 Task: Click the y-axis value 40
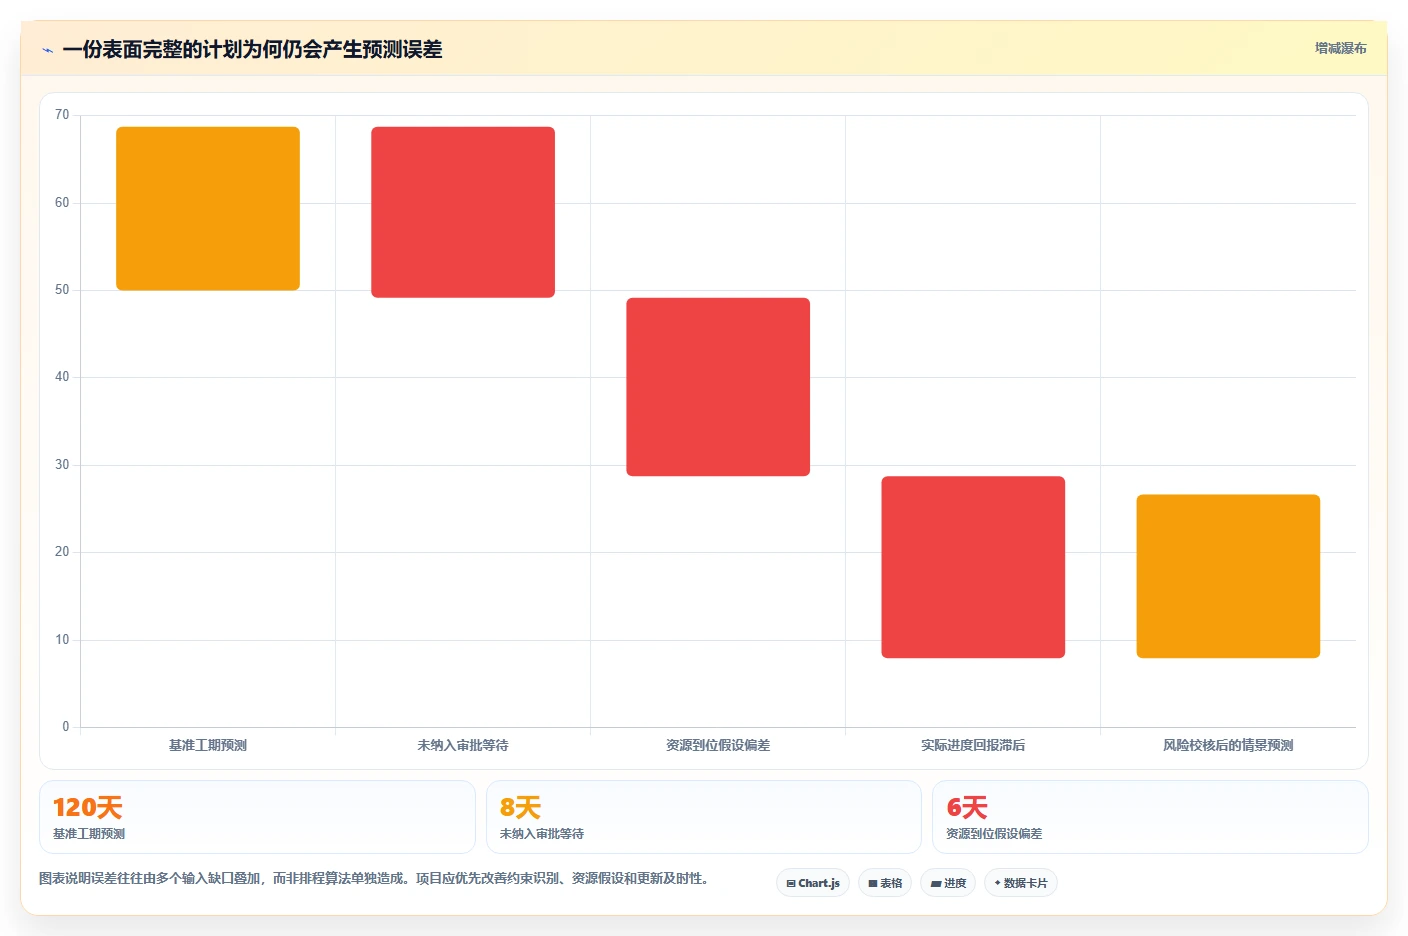click(62, 377)
